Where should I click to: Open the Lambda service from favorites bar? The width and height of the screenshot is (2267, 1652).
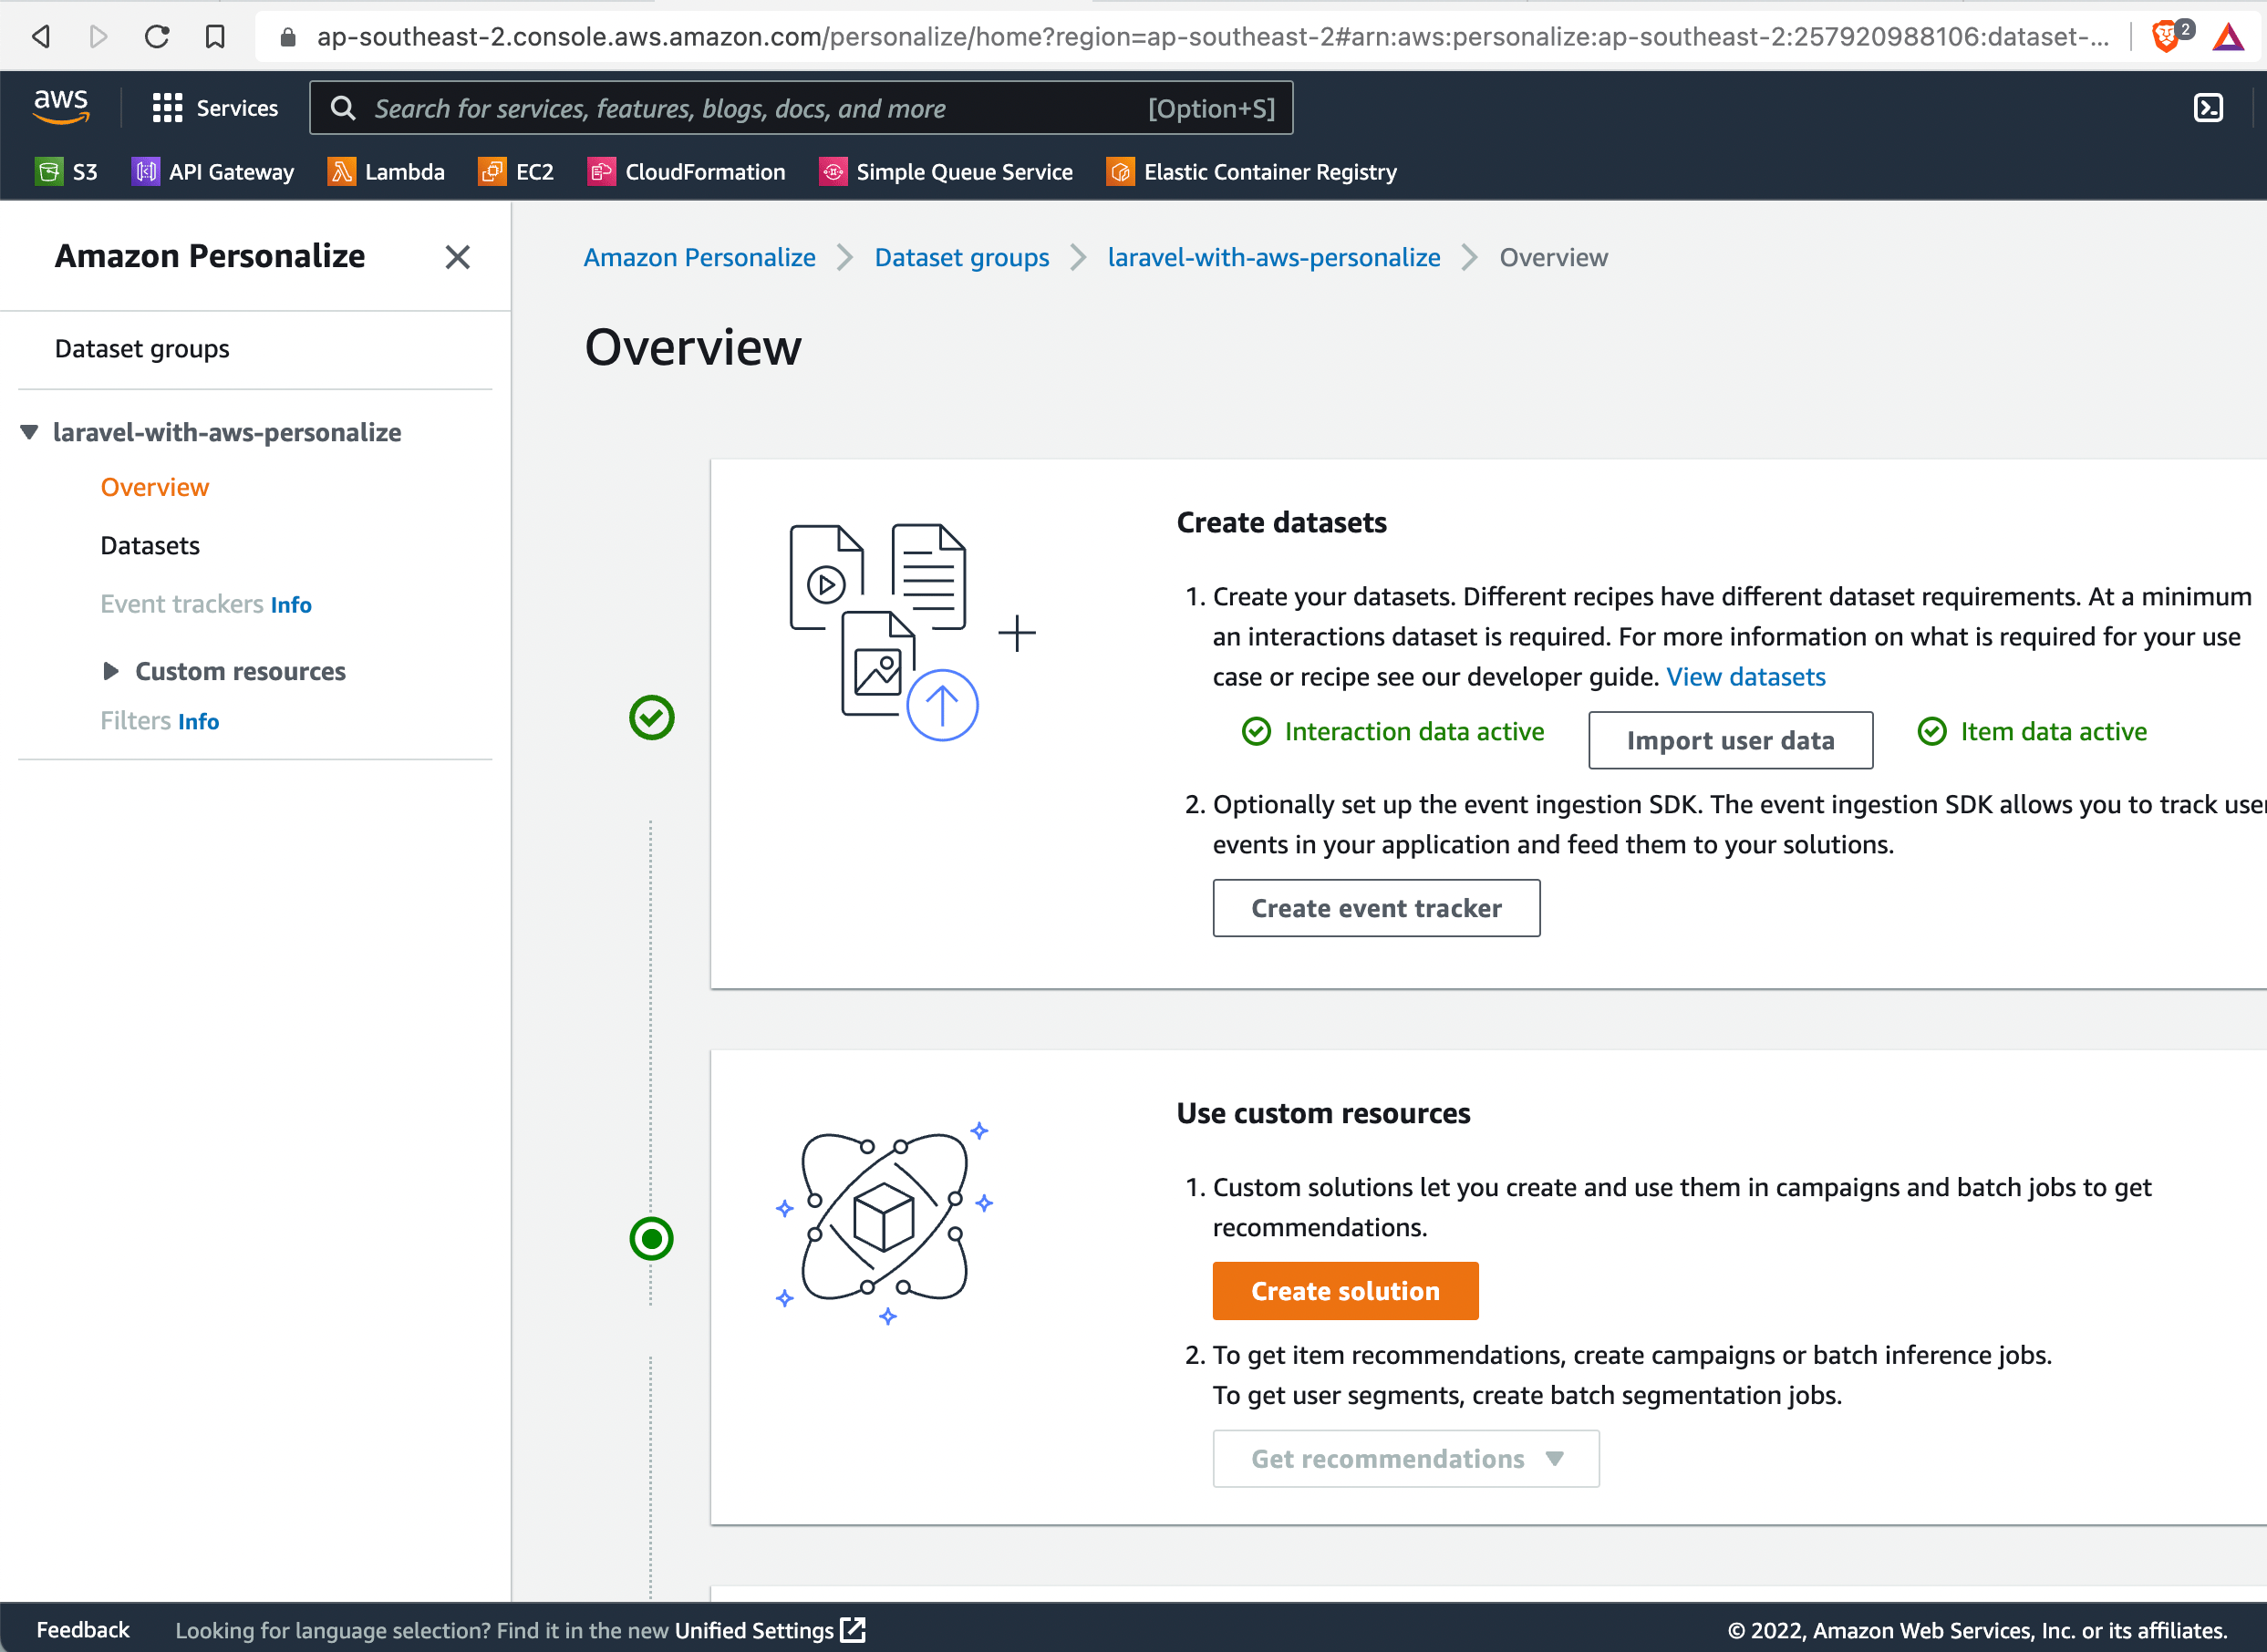(x=387, y=171)
